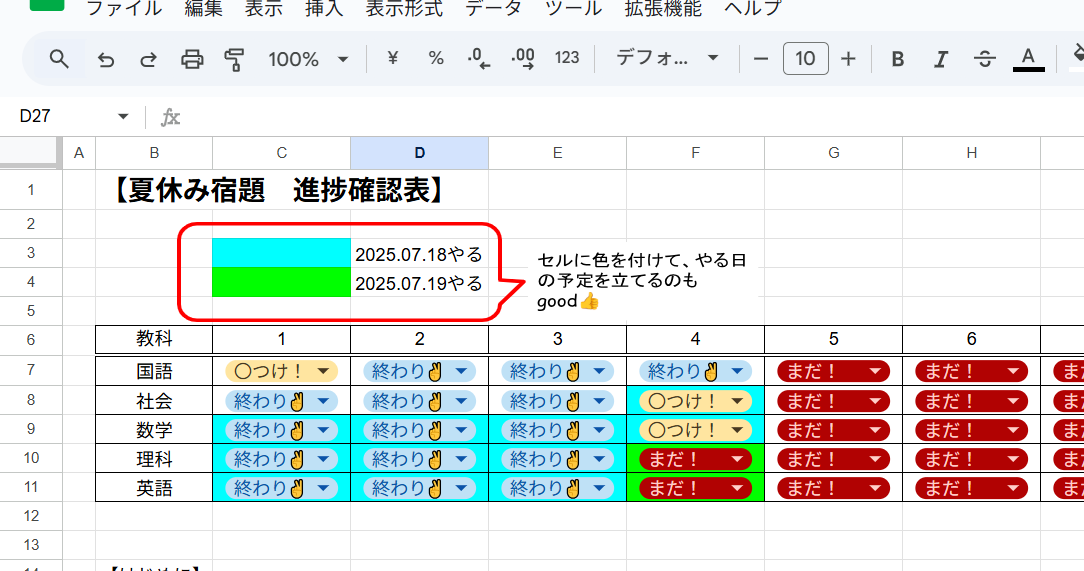Click the 数学 subject cell

(x=154, y=430)
